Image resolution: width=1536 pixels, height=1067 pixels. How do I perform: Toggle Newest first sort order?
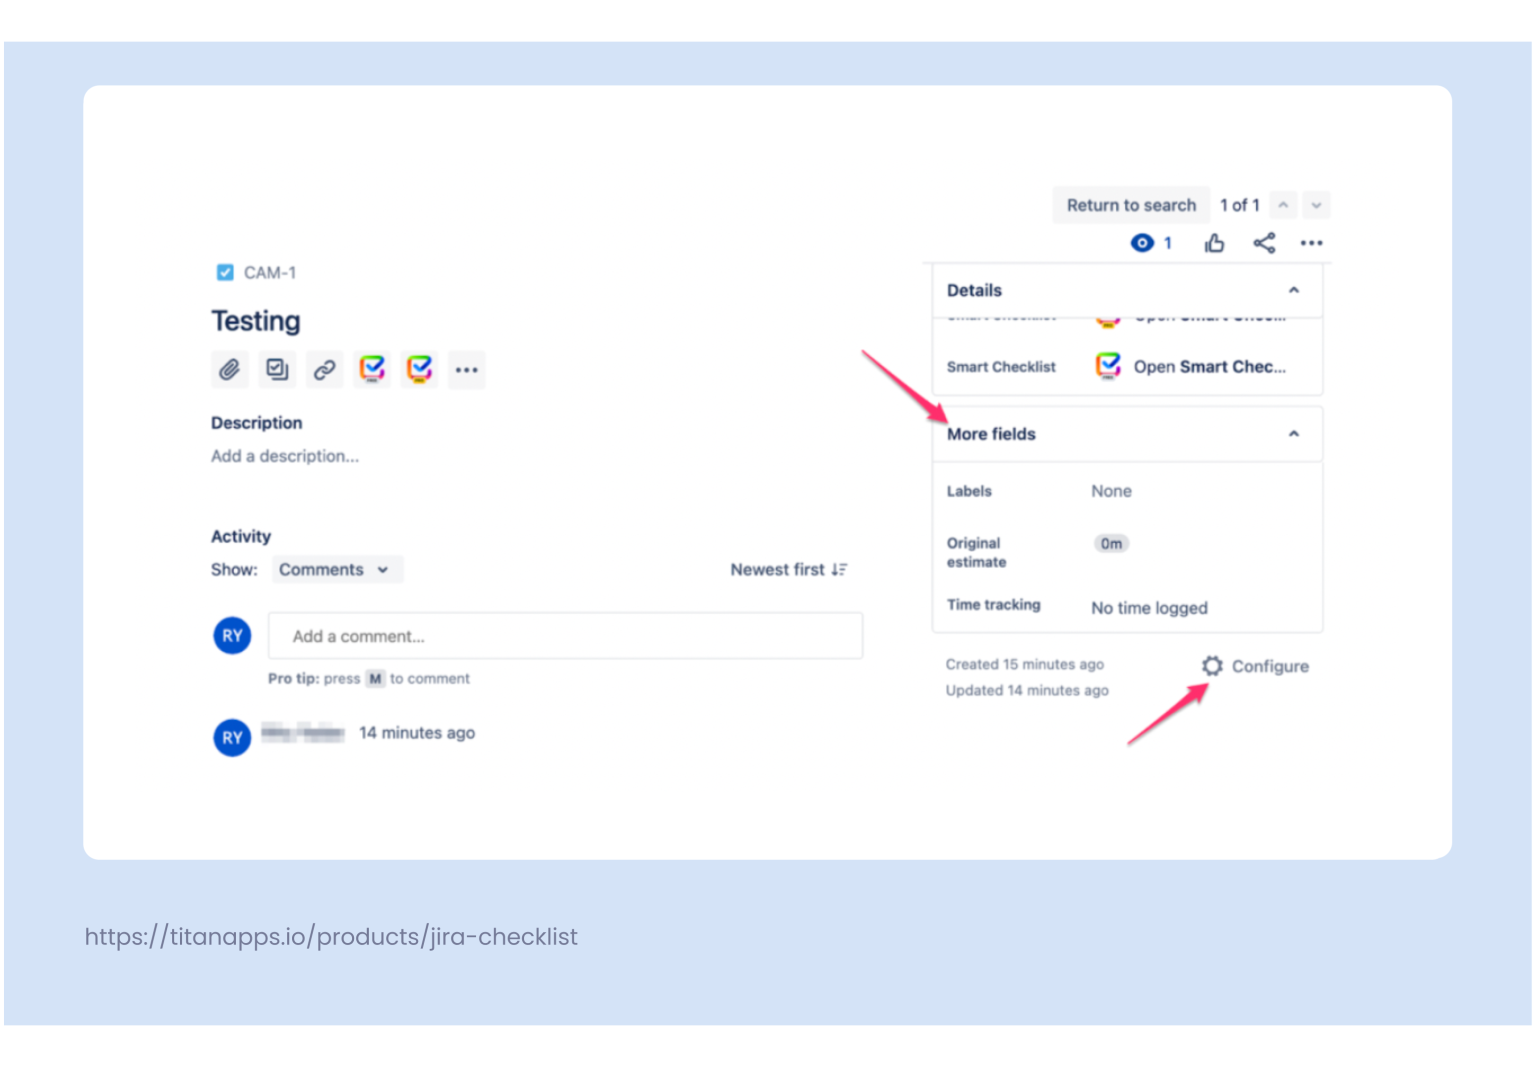pyautogui.click(x=789, y=569)
